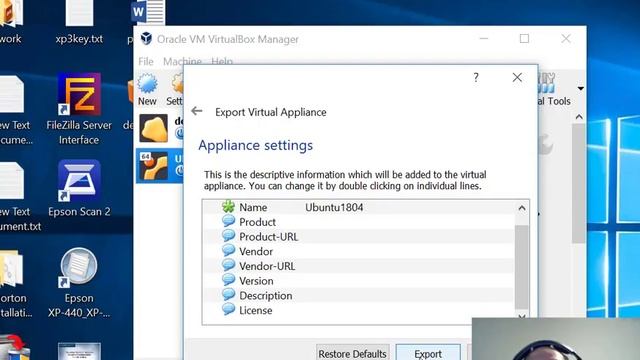This screenshot has height=360, width=640.
Task: Click the Product row speech bubble icon
Action: point(228,221)
